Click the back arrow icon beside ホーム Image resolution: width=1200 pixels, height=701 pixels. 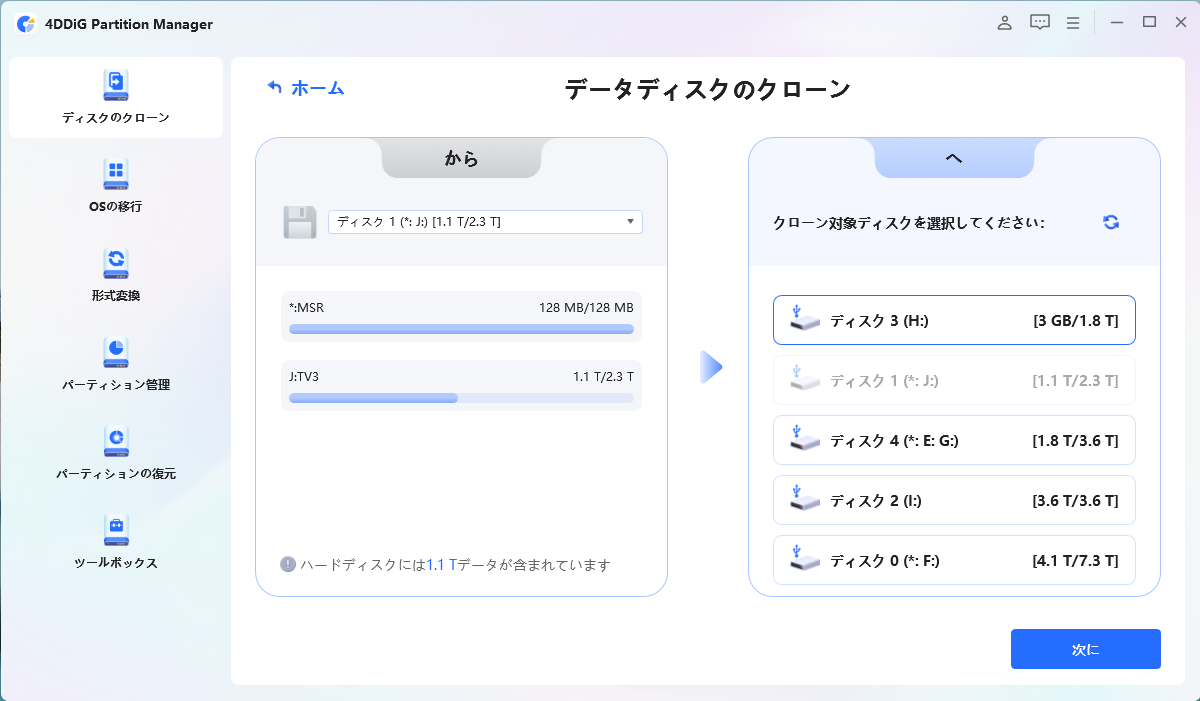(x=275, y=88)
